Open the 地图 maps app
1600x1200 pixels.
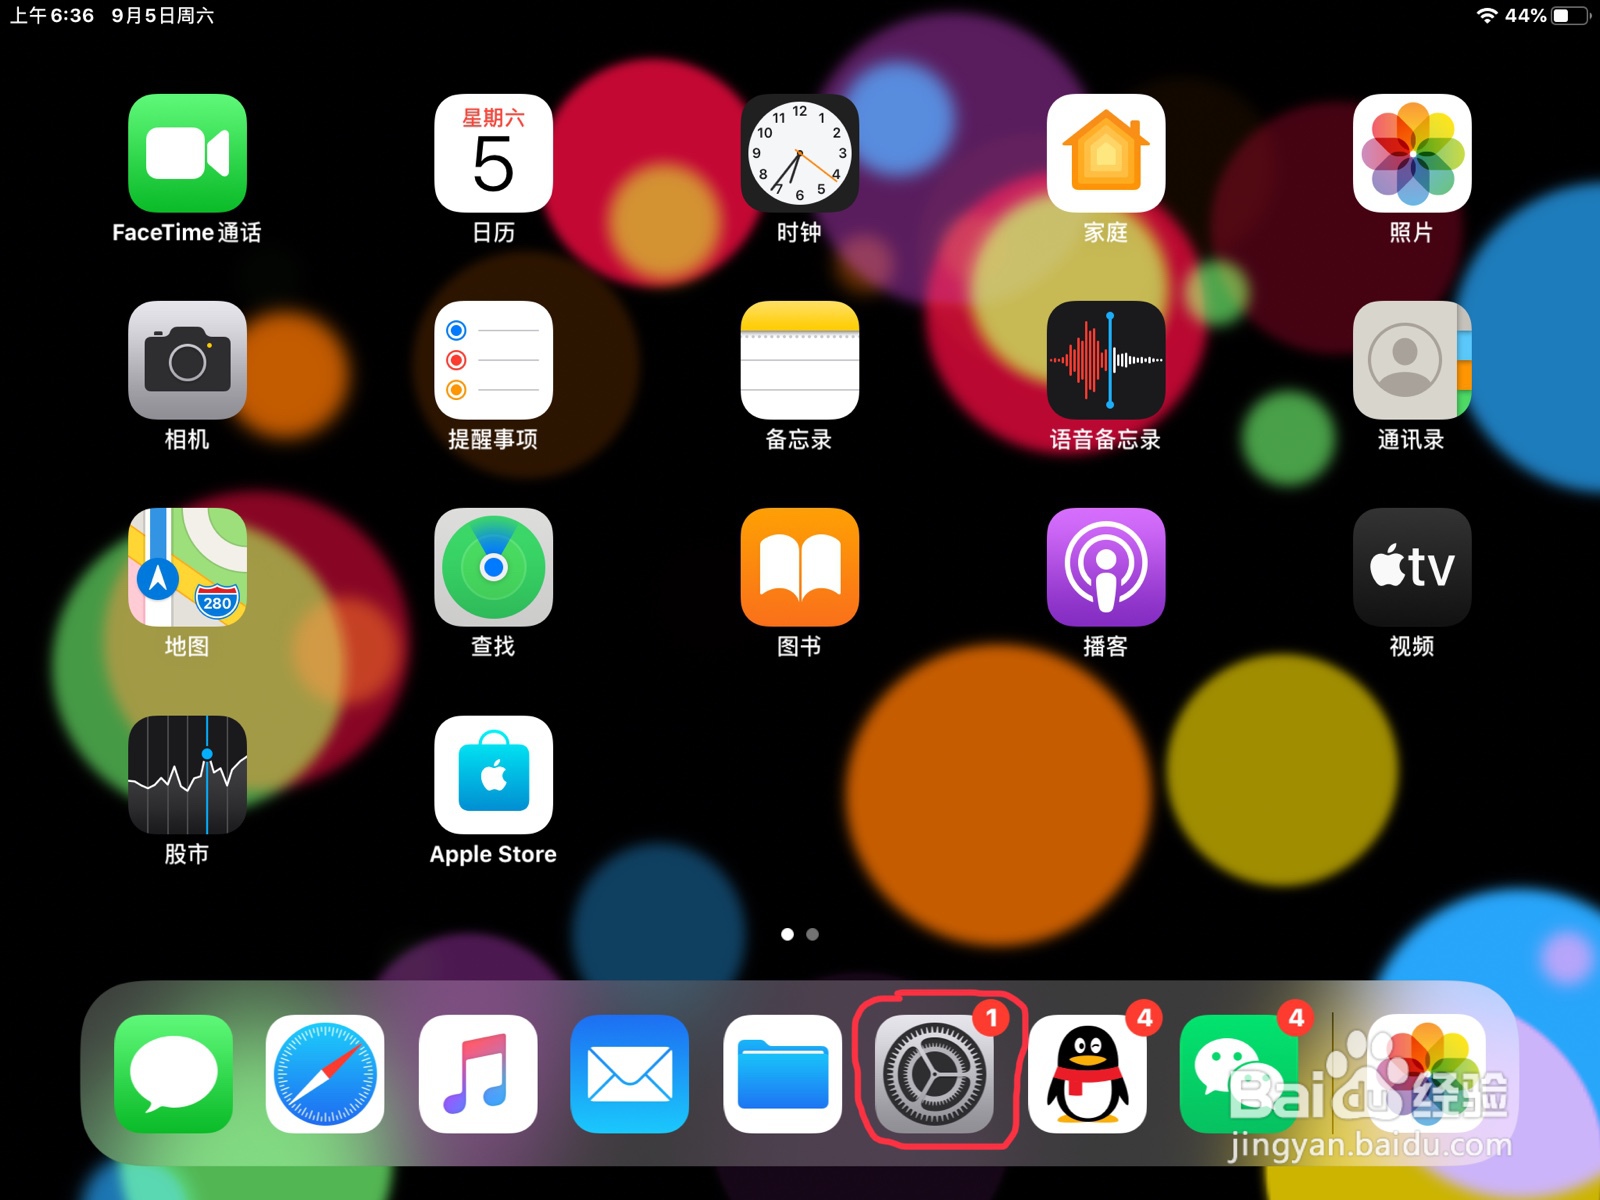[187, 567]
